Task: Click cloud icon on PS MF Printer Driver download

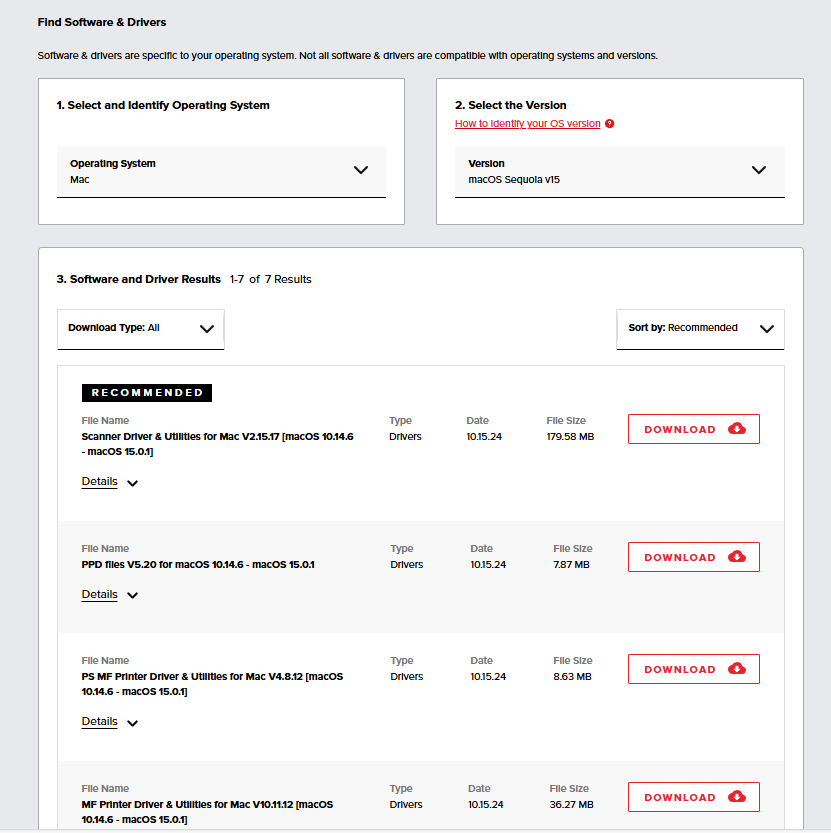Action: 737,669
